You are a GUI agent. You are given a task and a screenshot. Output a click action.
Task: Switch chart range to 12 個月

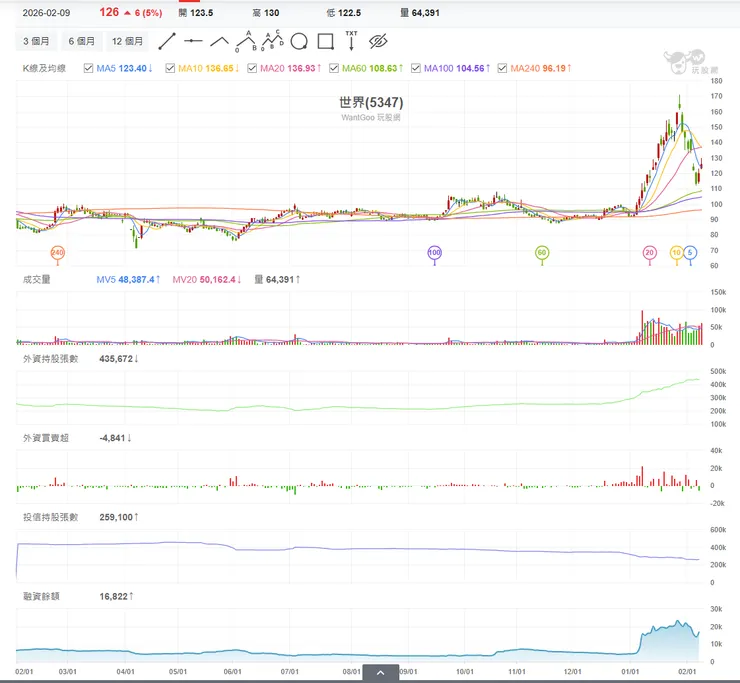click(127, 42)
